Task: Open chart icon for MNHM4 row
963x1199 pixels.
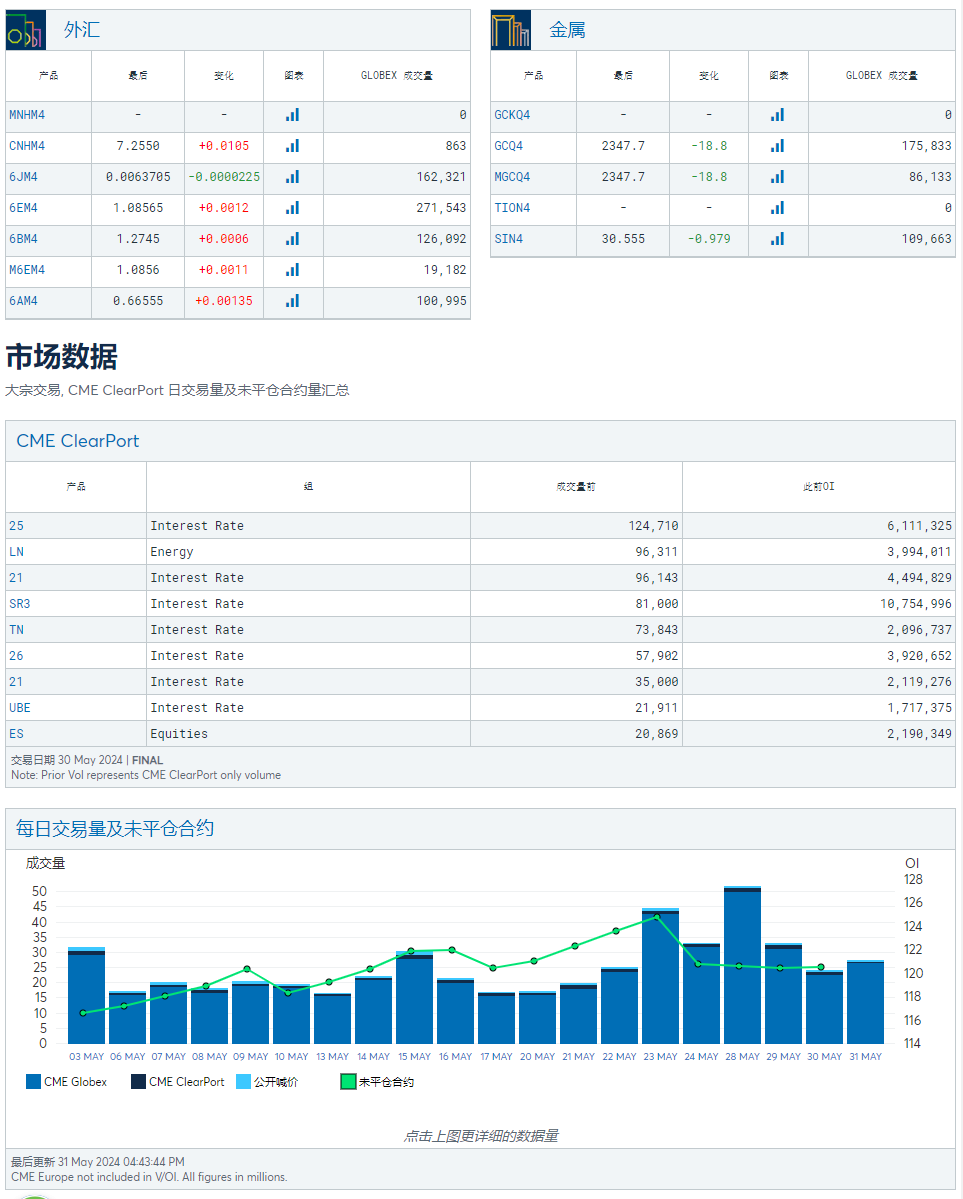Action: pos(292,115)
